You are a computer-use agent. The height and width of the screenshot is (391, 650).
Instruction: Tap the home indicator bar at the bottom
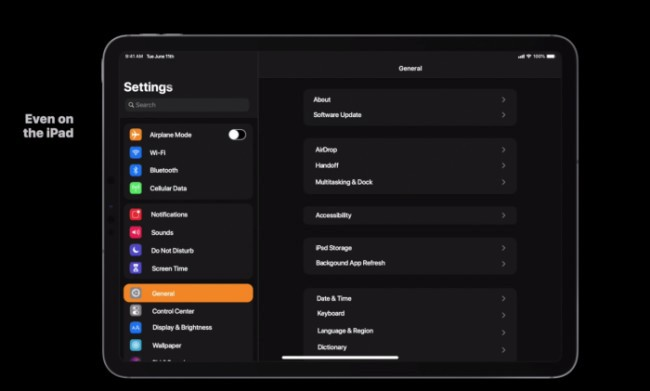(340, 357)
